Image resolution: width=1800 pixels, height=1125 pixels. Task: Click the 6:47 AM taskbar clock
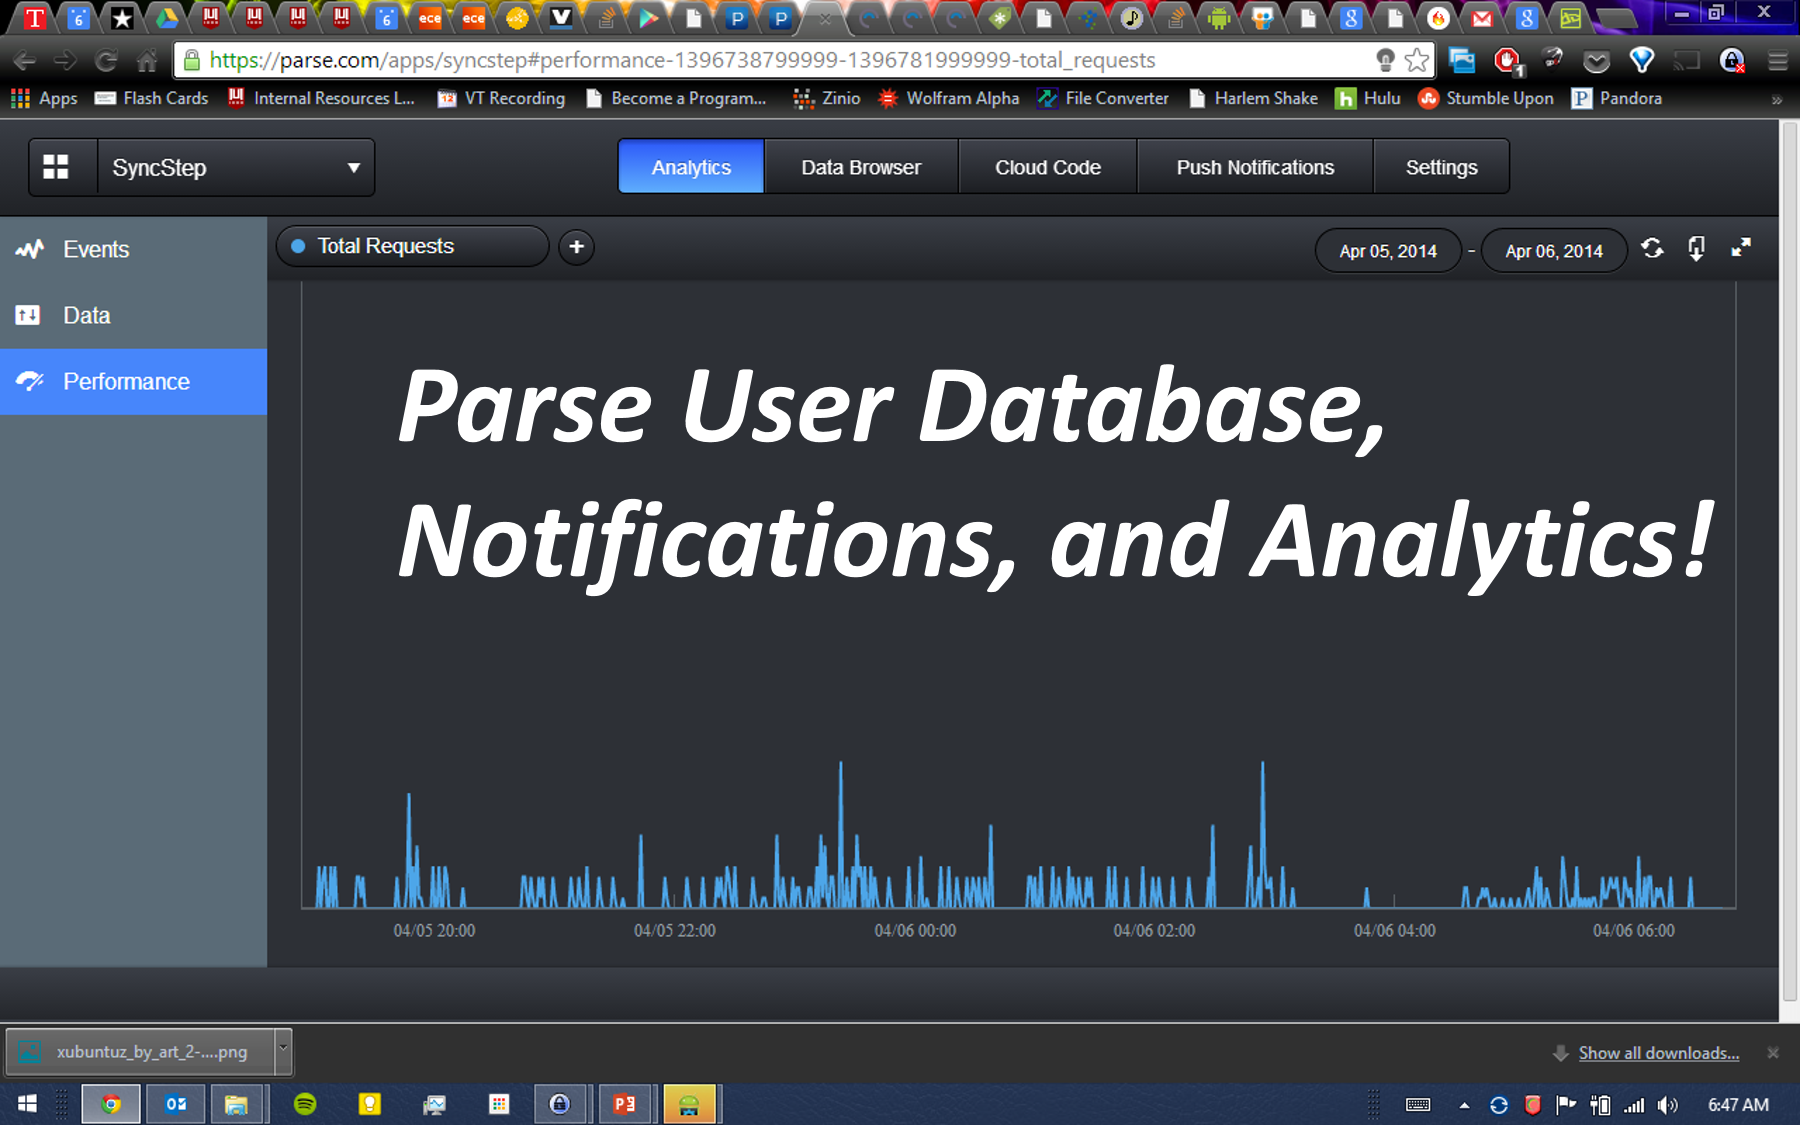(x=1738, y=1105)
